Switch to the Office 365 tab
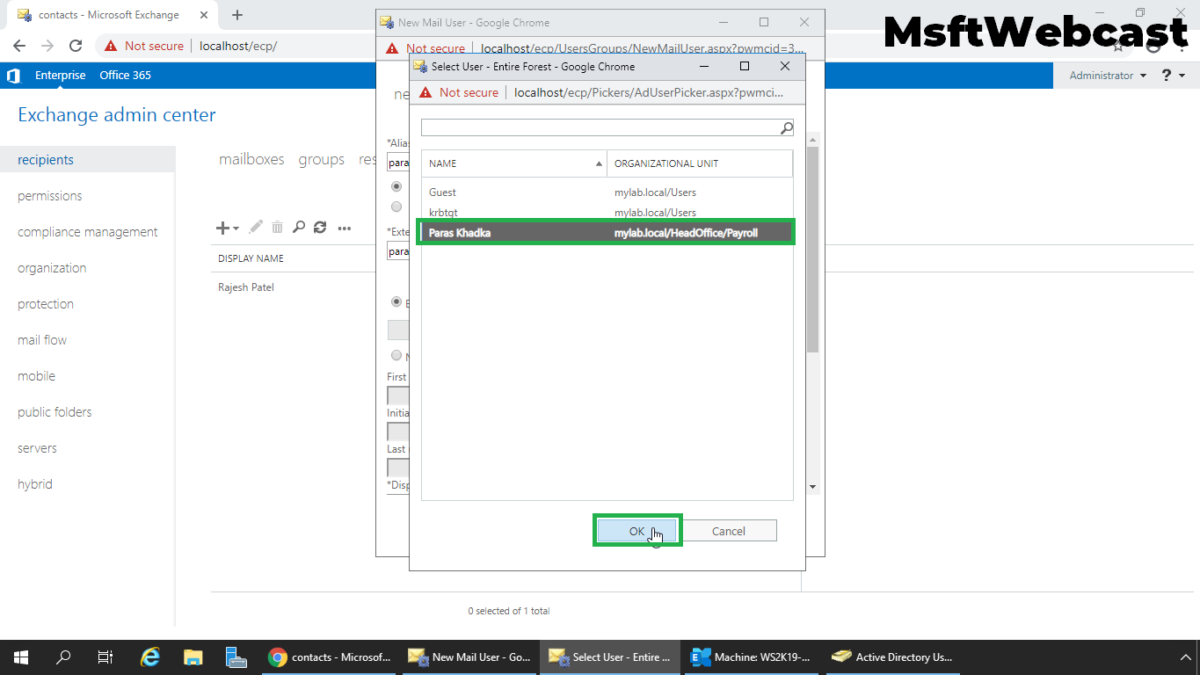The height and width of the screenshot is (675, 1200). tap(125, 75)
